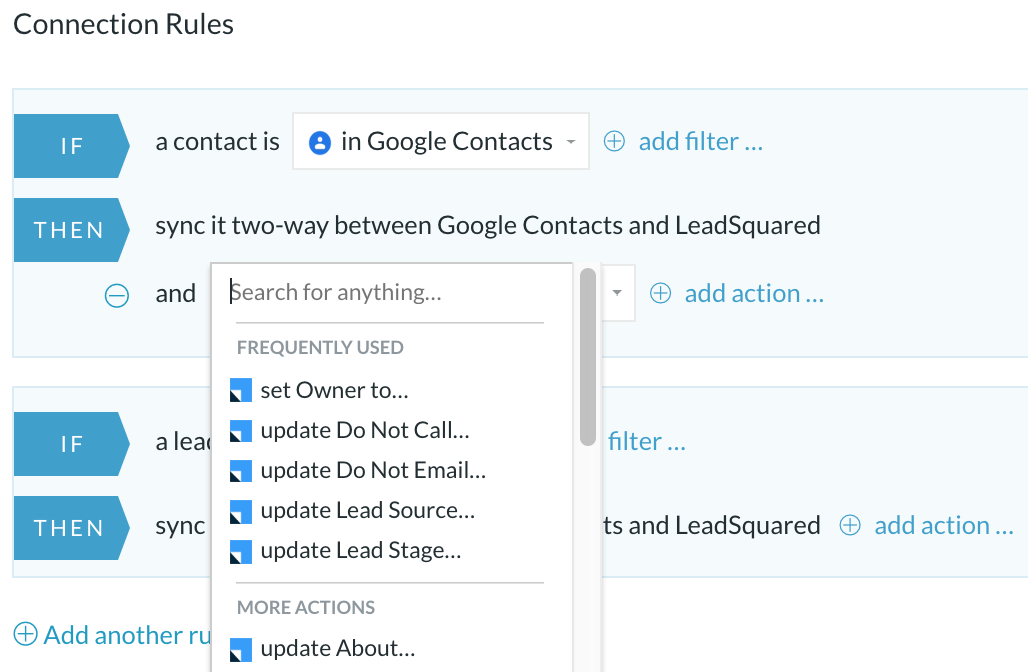
Task: Click the first rule's 'IF' label
Action: [x=71, y=146]
